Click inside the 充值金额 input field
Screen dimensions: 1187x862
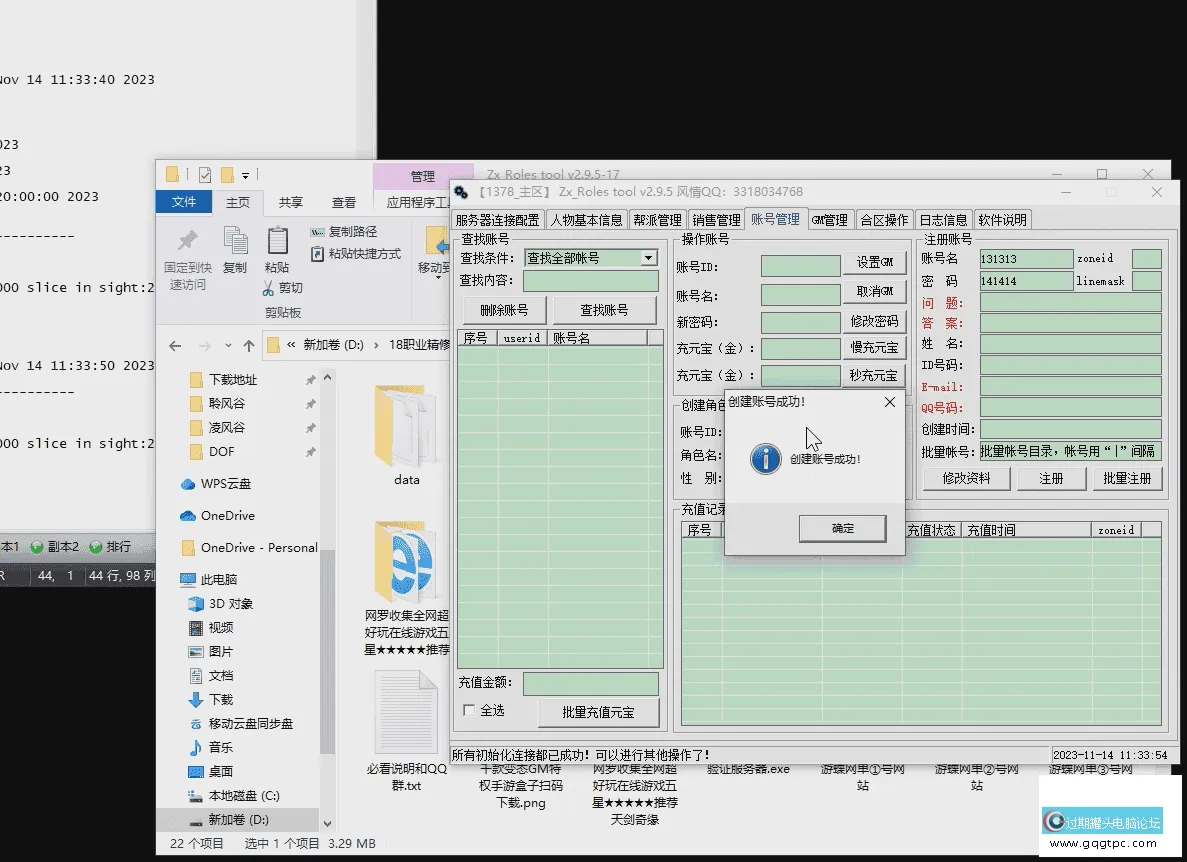pos(590,683)
